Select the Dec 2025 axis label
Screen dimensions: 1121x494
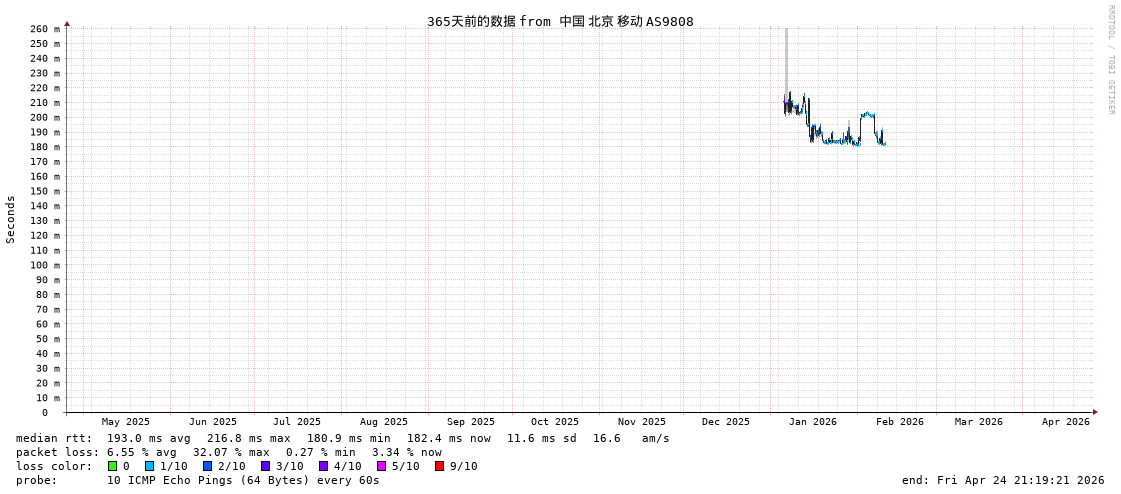click(x=725, y=422)
